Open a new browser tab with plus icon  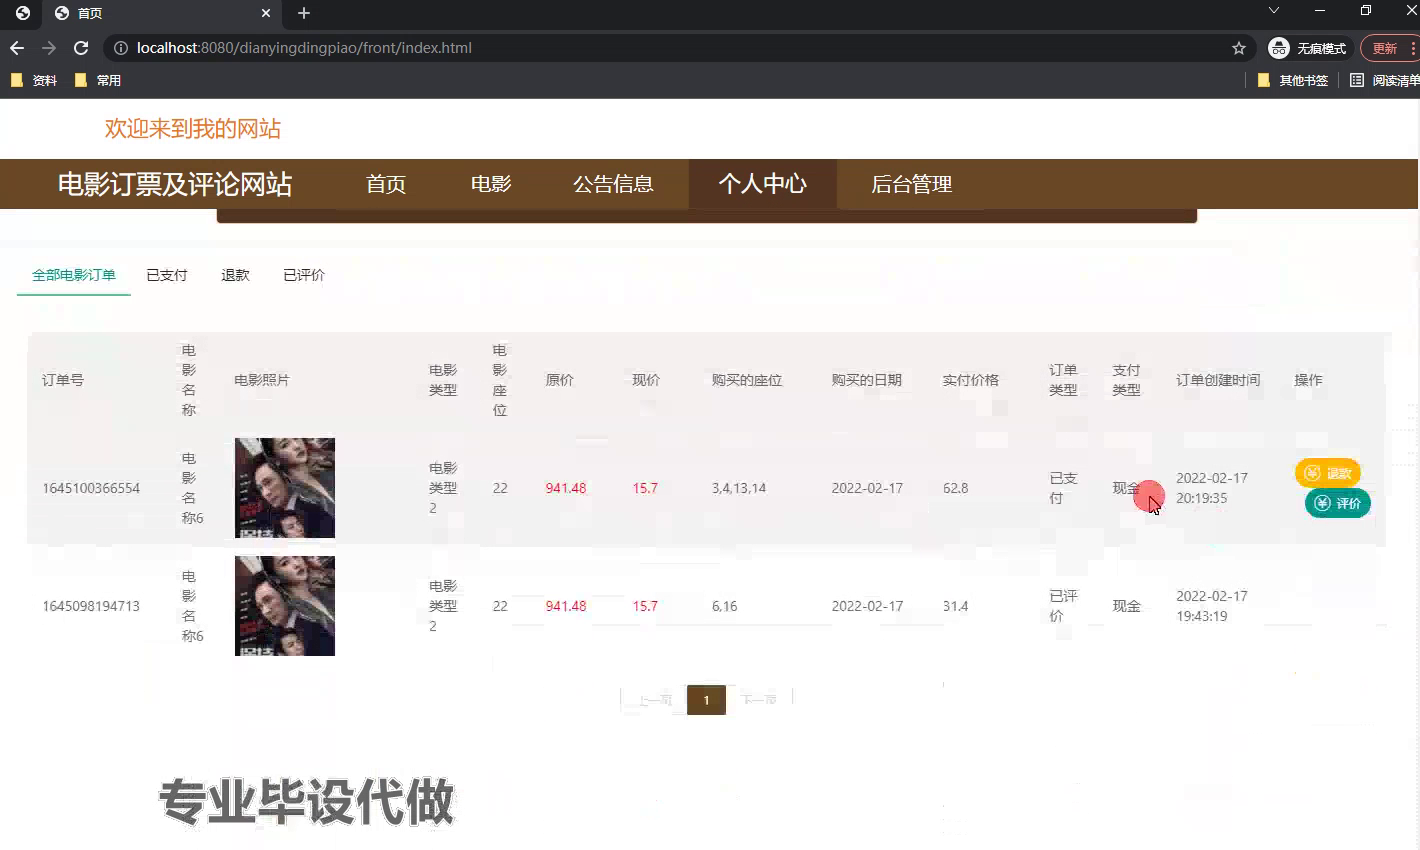coord(304,13)
